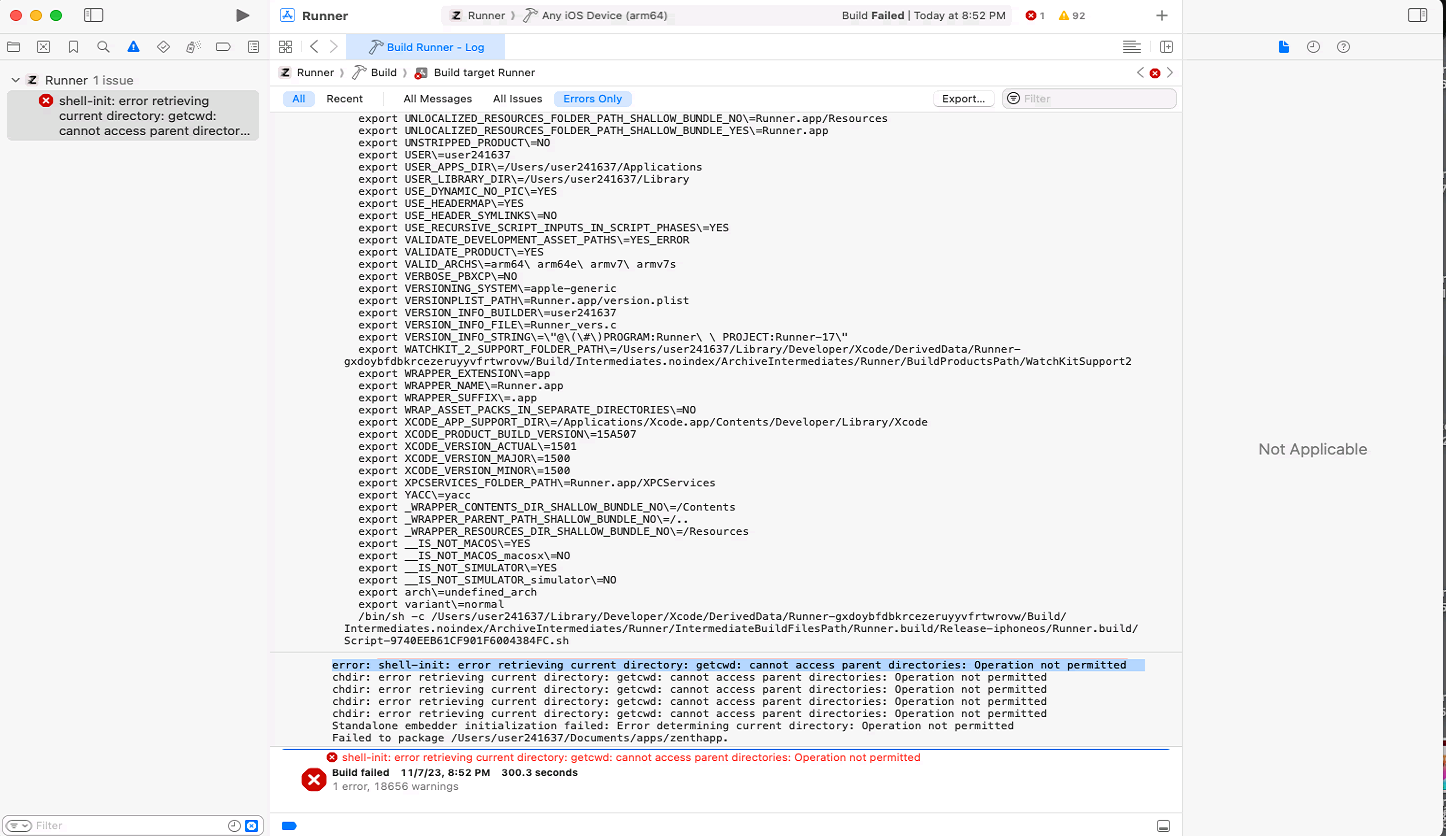Choose the Any iOS Device destination
The width and height of the screenshot is (1446, 836).
pos(596,16)
